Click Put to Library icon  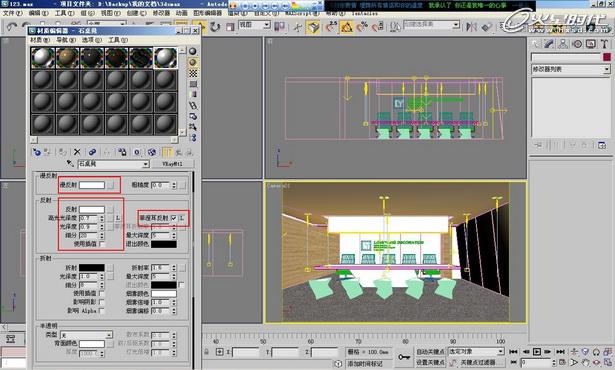(122, 152)
